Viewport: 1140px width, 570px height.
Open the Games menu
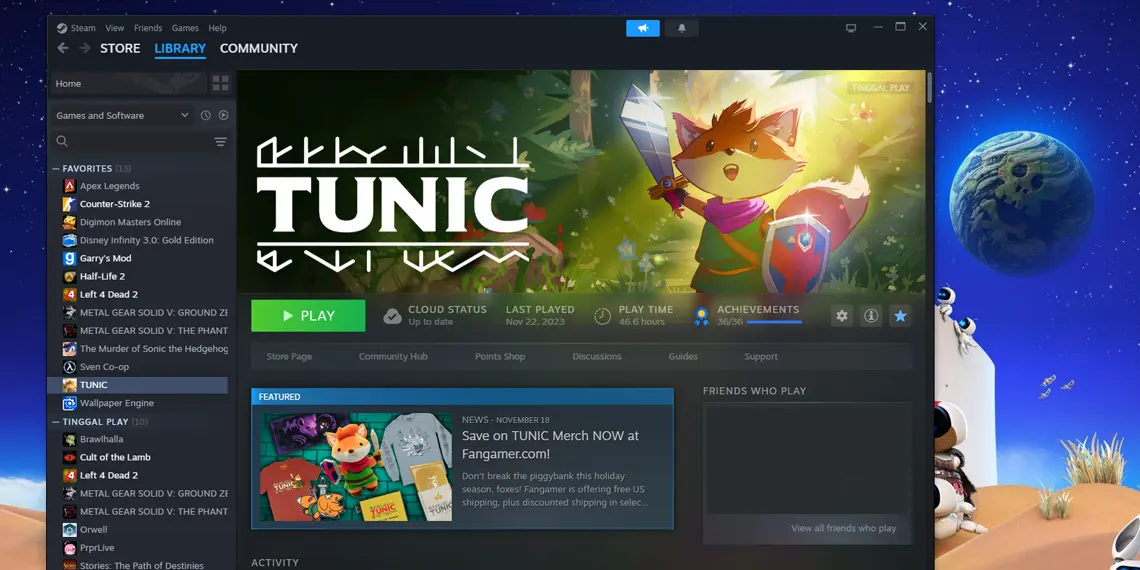(185, 28)
